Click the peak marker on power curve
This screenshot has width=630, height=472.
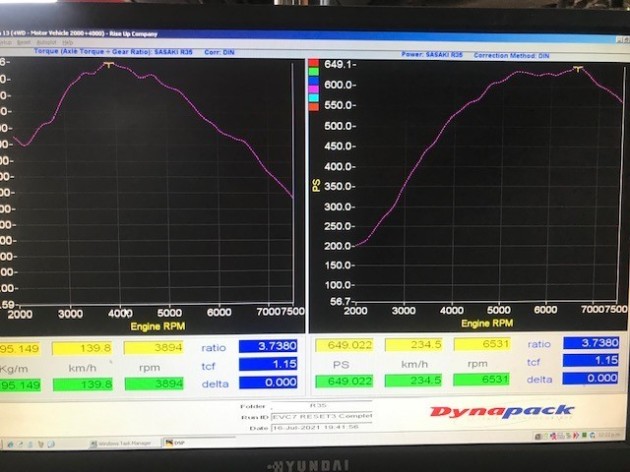[578, 69]
